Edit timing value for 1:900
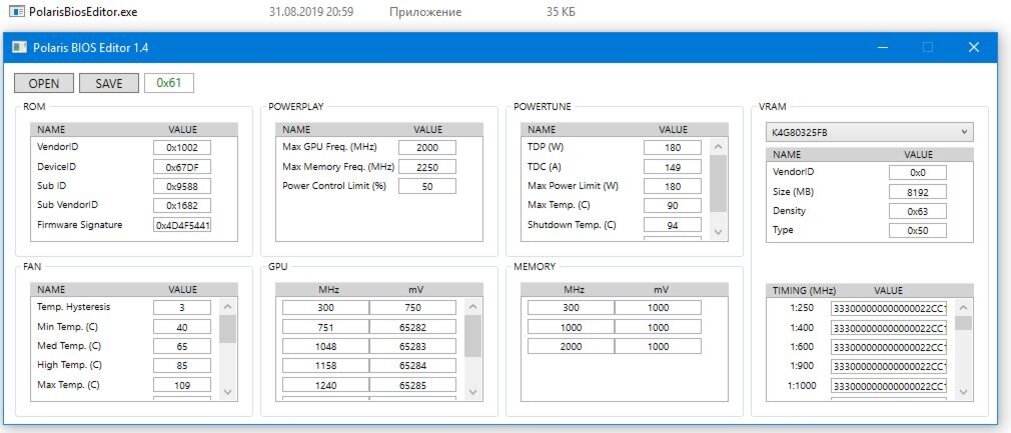The height and width of the screenshot is (433, 1011). pyautogui.click(x=888, y=366)
